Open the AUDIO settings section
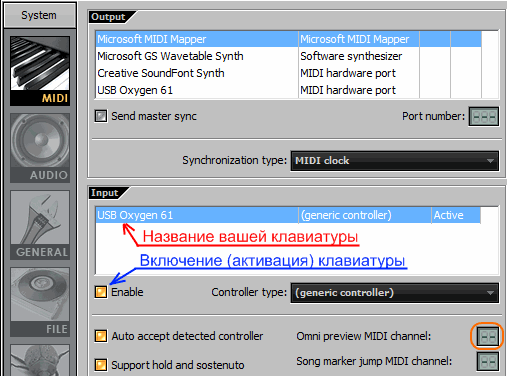 tap(40, 148)
